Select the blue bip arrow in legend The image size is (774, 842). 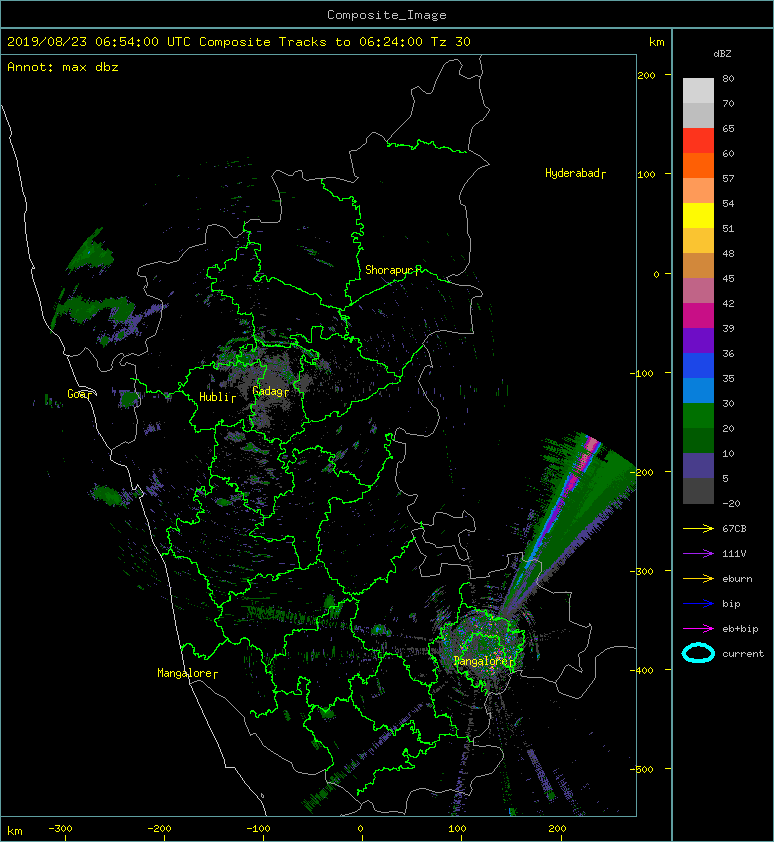click(698, 604)
